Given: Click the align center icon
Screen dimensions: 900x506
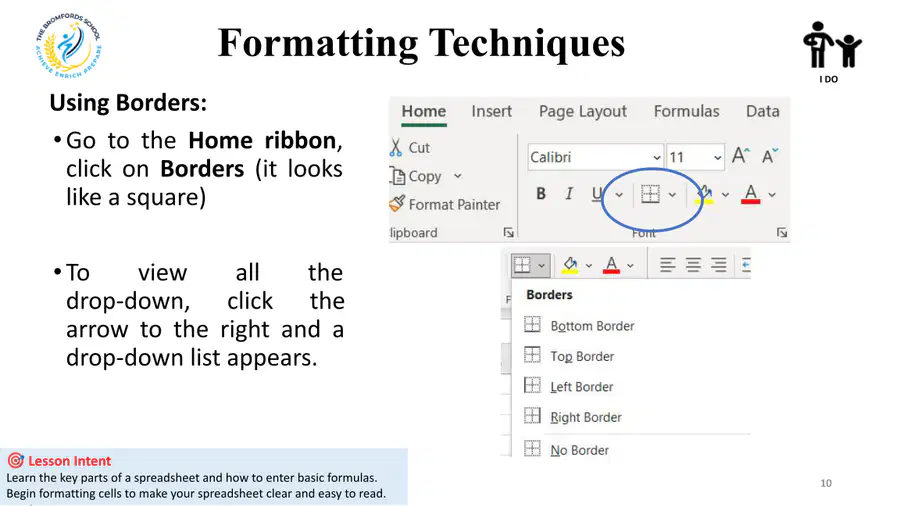Looking at the screenshot, I should (x=693, y=264).
